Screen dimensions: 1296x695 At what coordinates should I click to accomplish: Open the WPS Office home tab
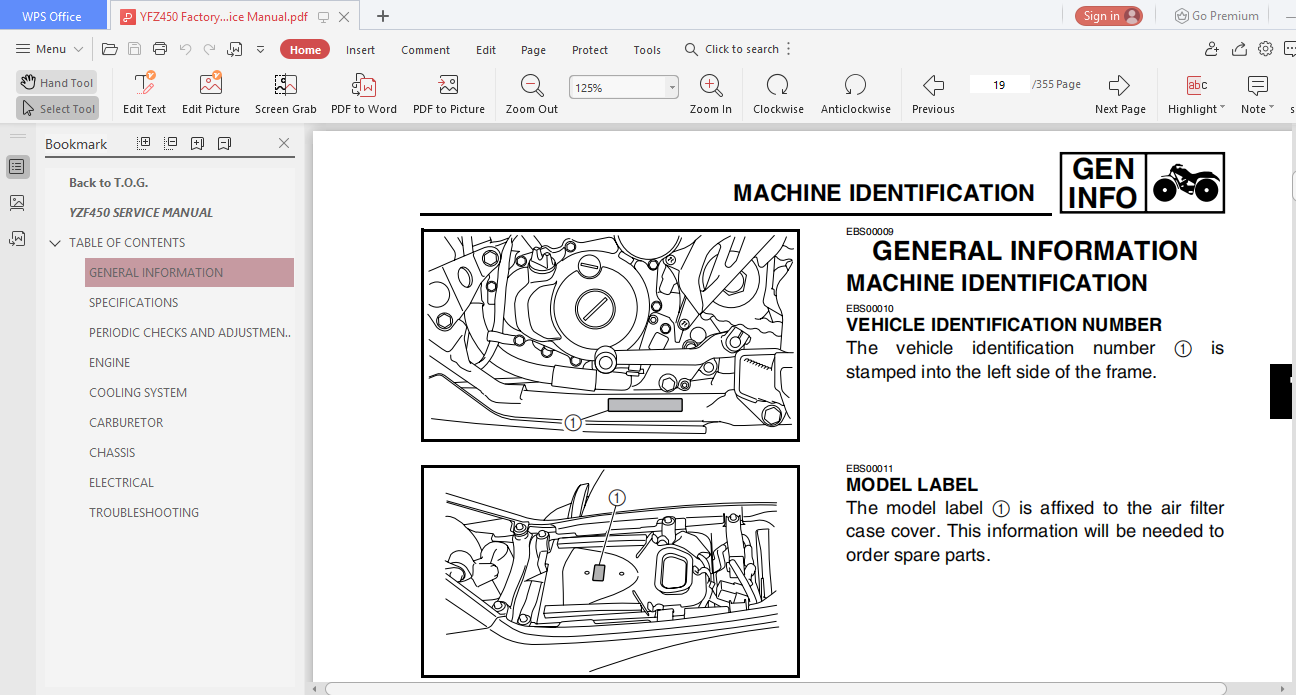tap(52, 15)
